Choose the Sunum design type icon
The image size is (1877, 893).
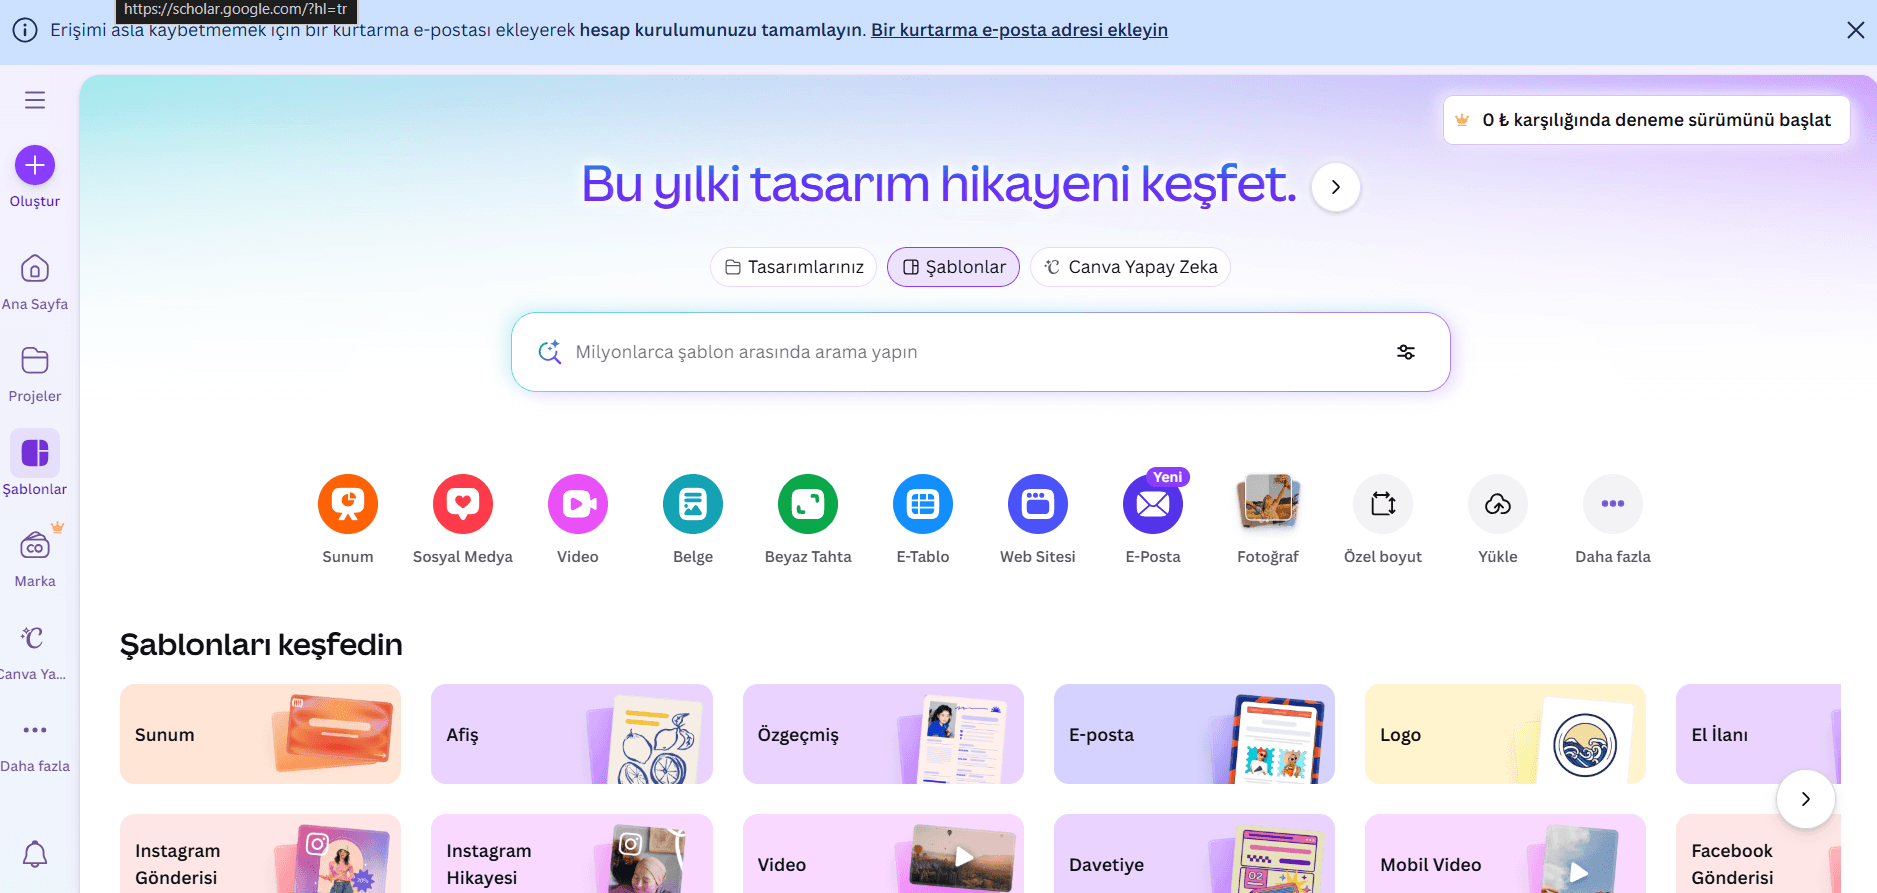[348, 504]
